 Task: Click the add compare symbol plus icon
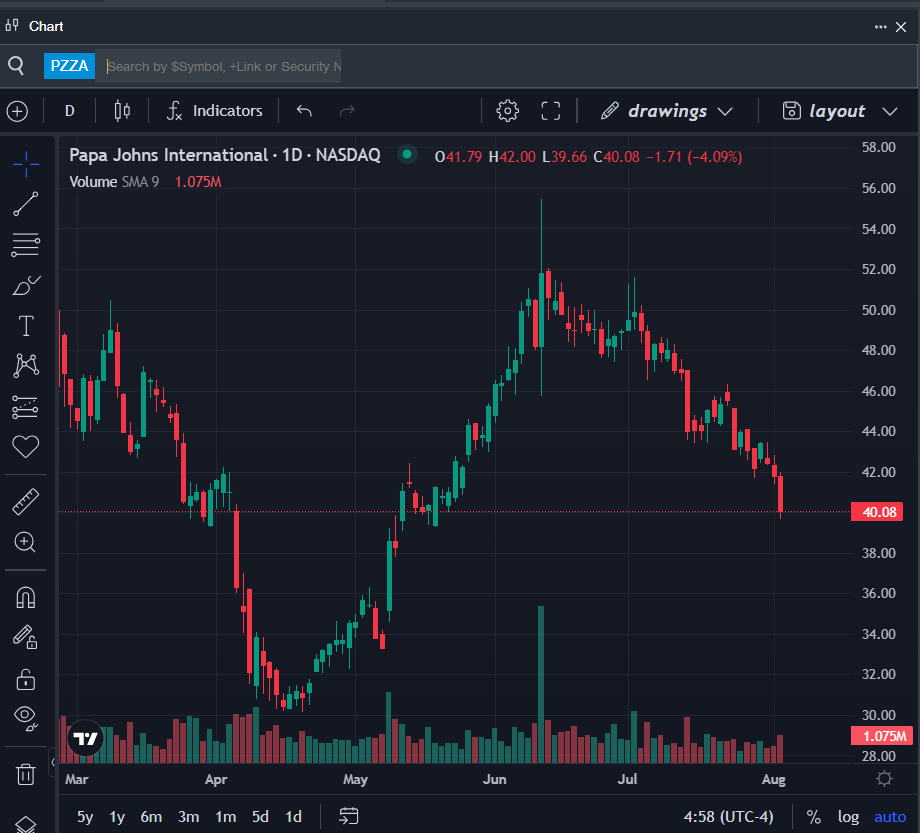17,111
